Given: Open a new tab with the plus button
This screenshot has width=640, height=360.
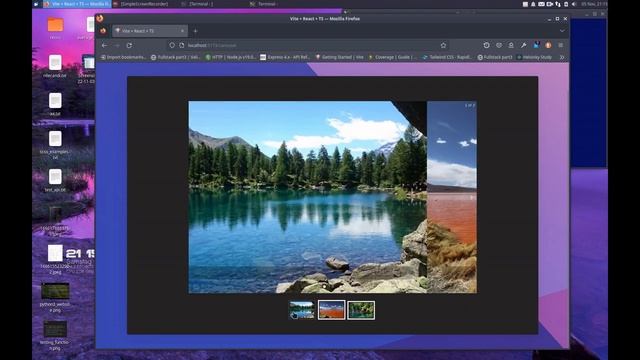Looking at the screenshot, I should [x=195, y=31].
